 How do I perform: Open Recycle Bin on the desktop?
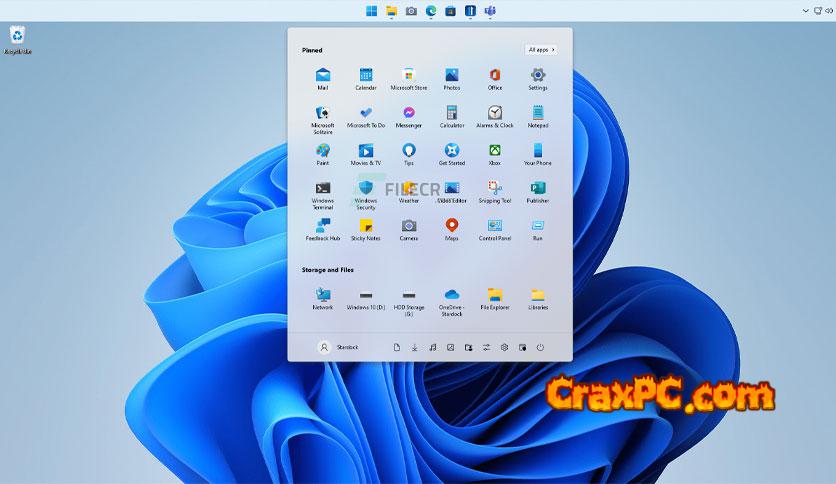click(x=18, y=37)
